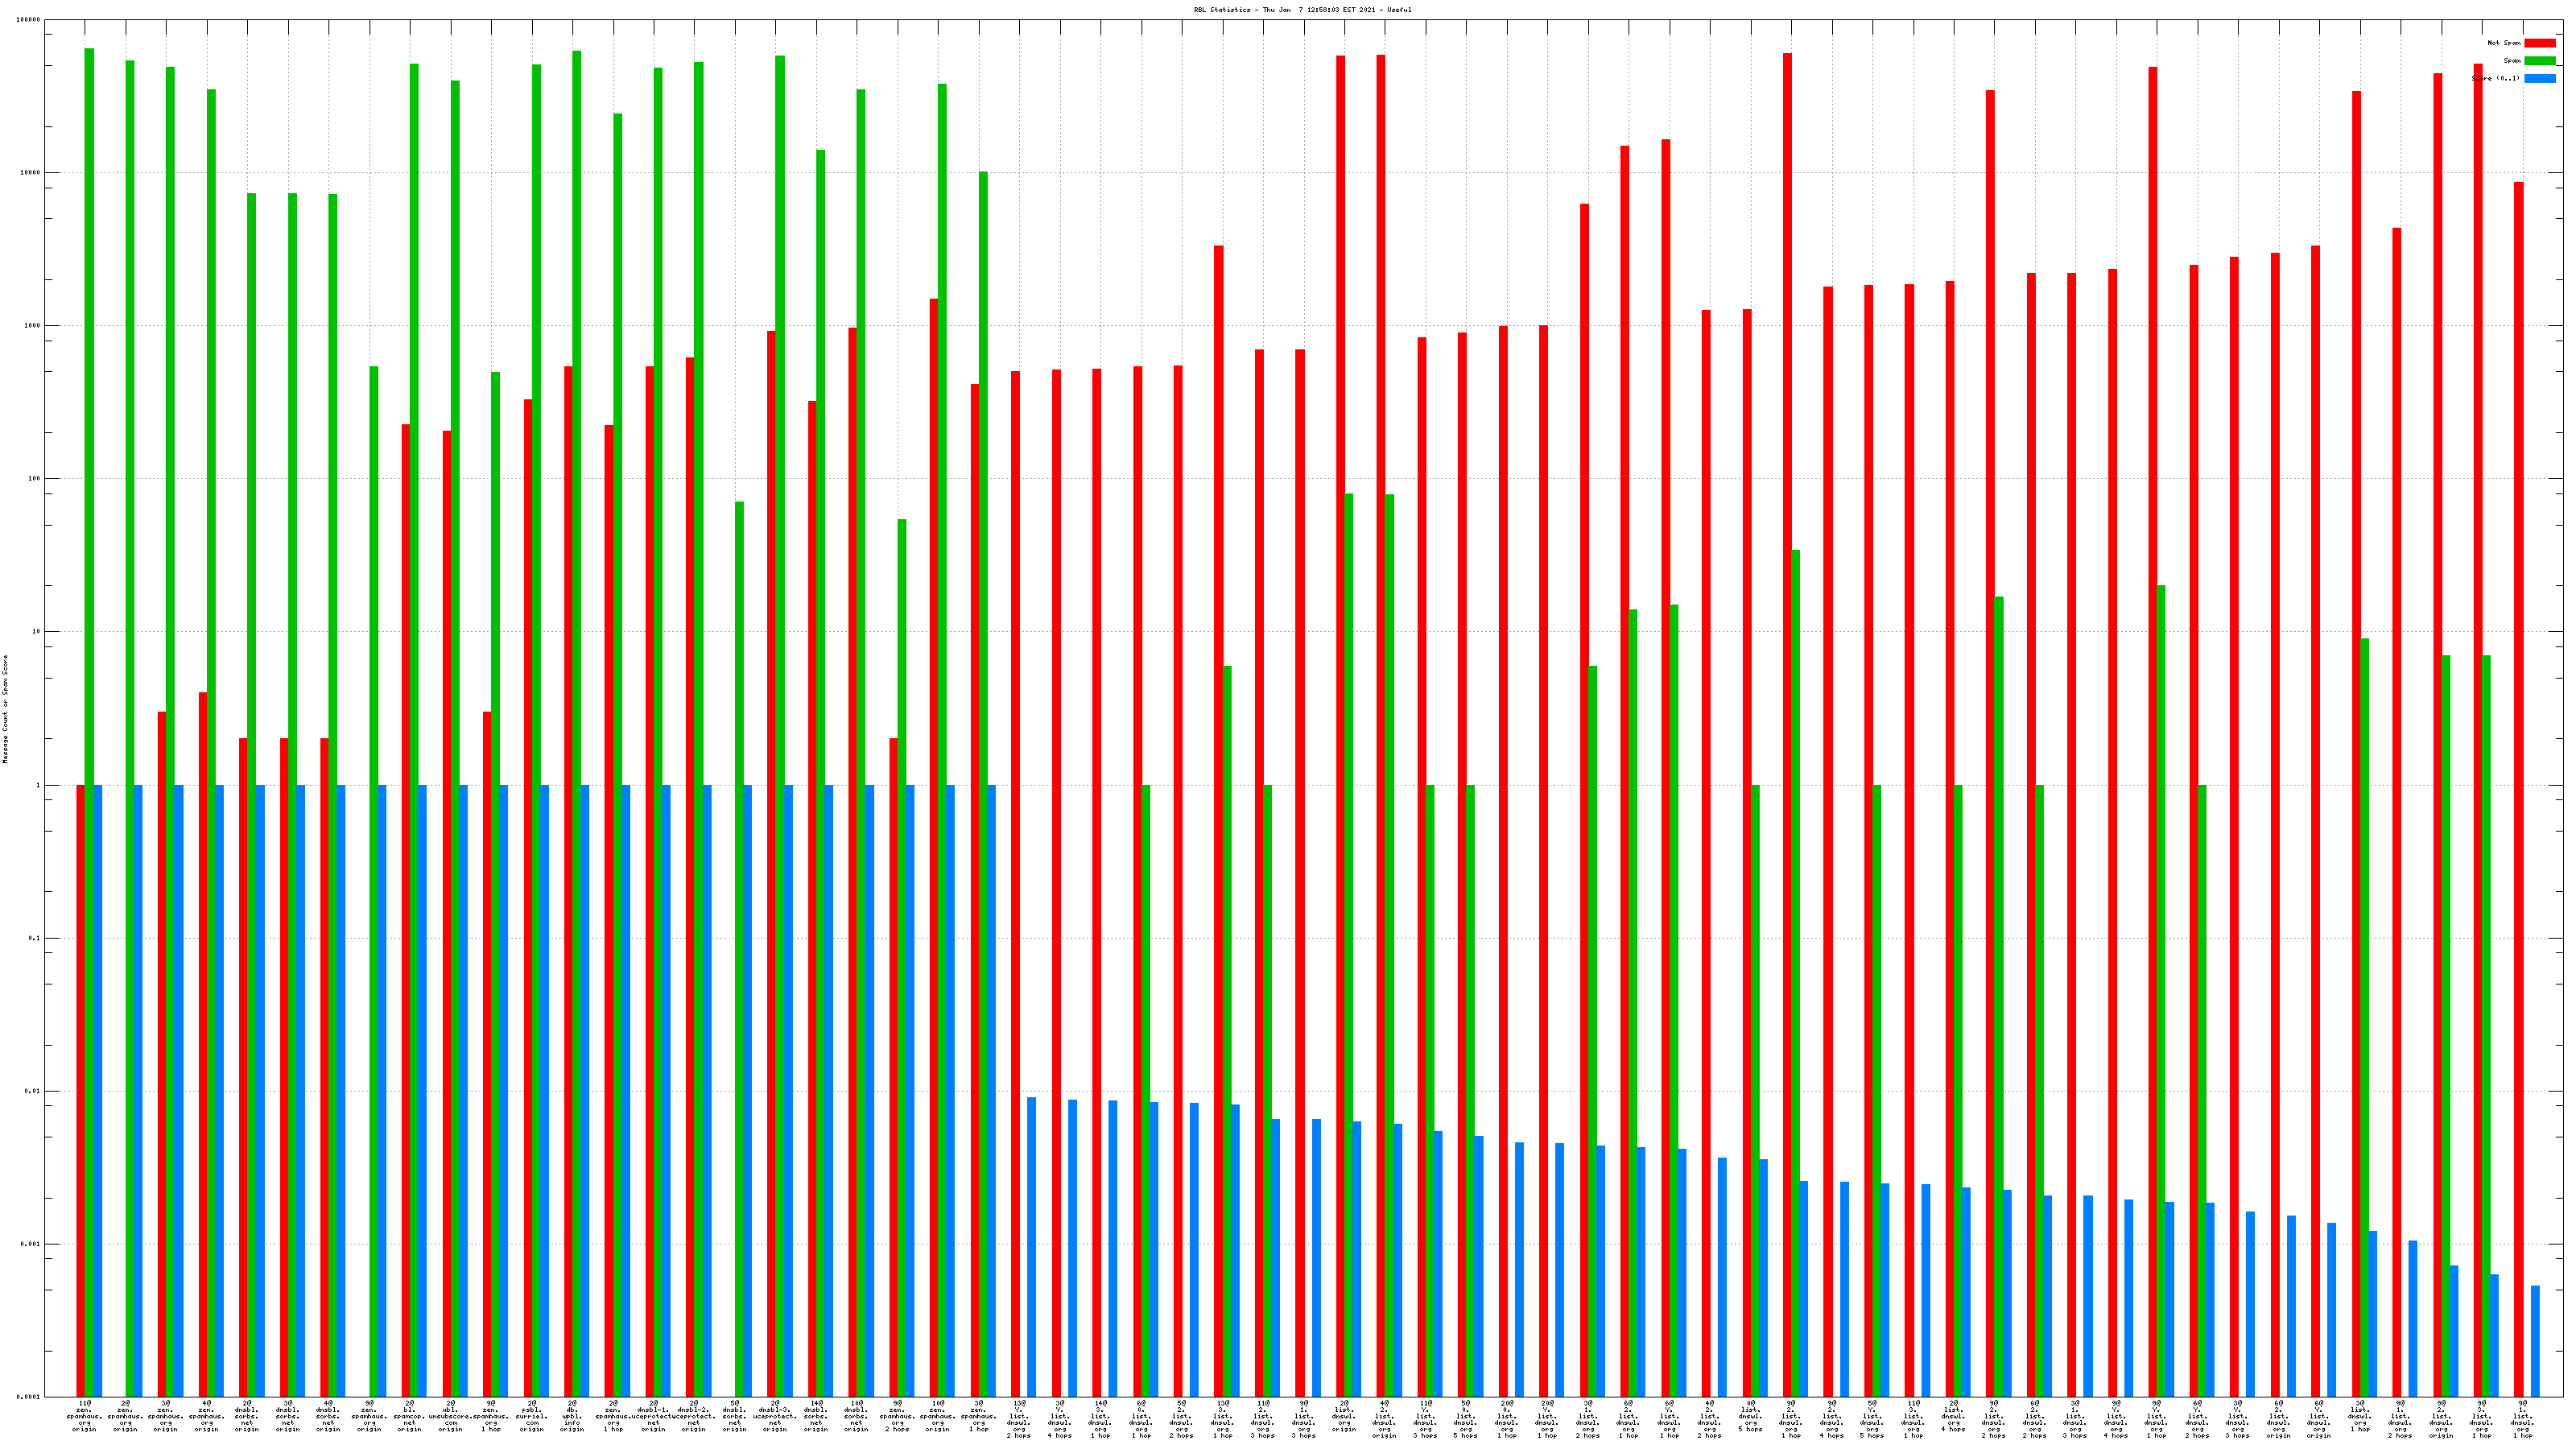
Task: Click the 'bl.spamcop.net origin' x-axis label
Action: click(409, 1416)
